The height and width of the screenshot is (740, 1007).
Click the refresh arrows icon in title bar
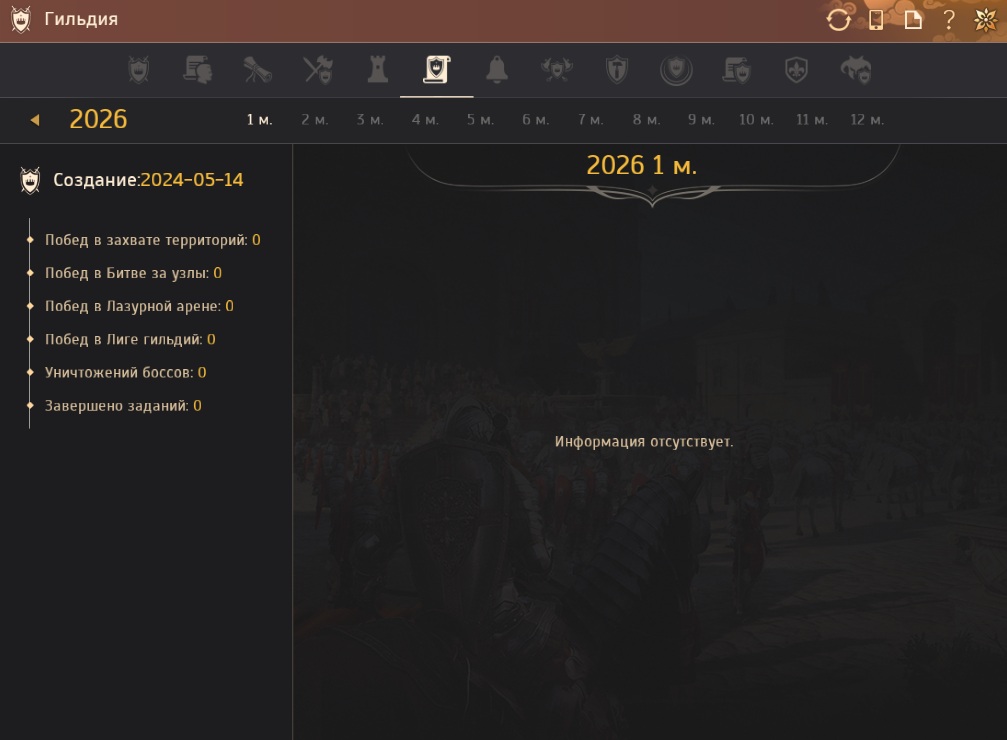pyautogui.click(x=838, y=21)
